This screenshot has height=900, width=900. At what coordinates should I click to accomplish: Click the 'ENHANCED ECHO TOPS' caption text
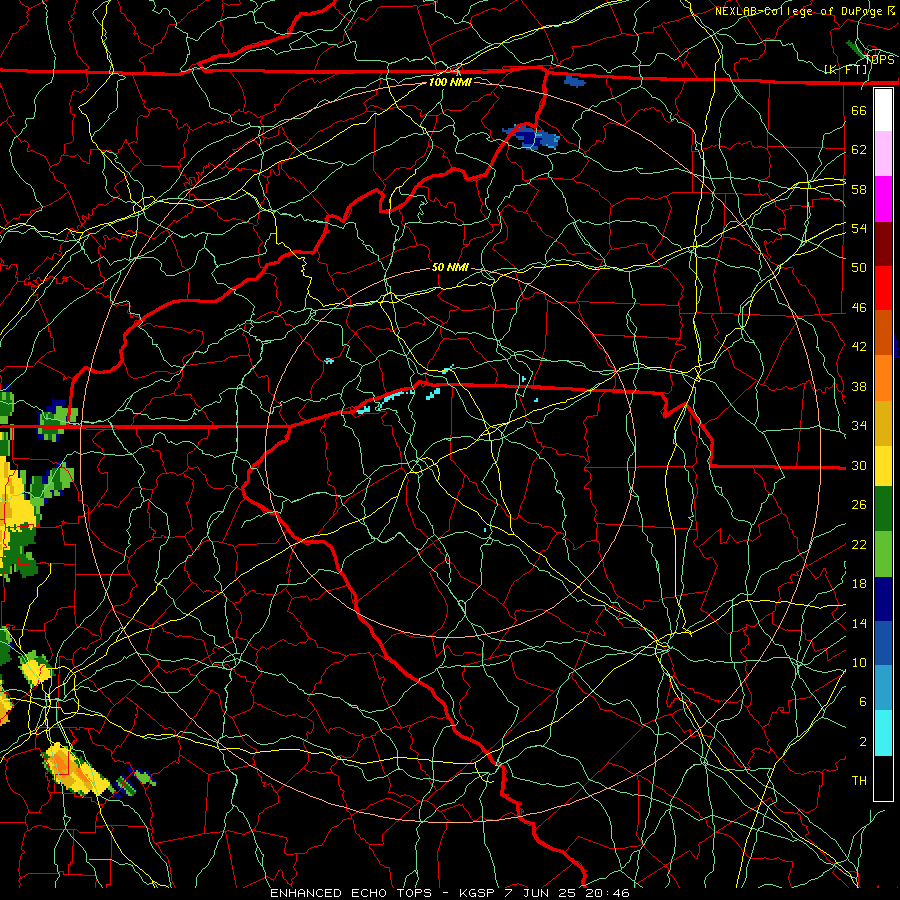(x=351, y=893)
